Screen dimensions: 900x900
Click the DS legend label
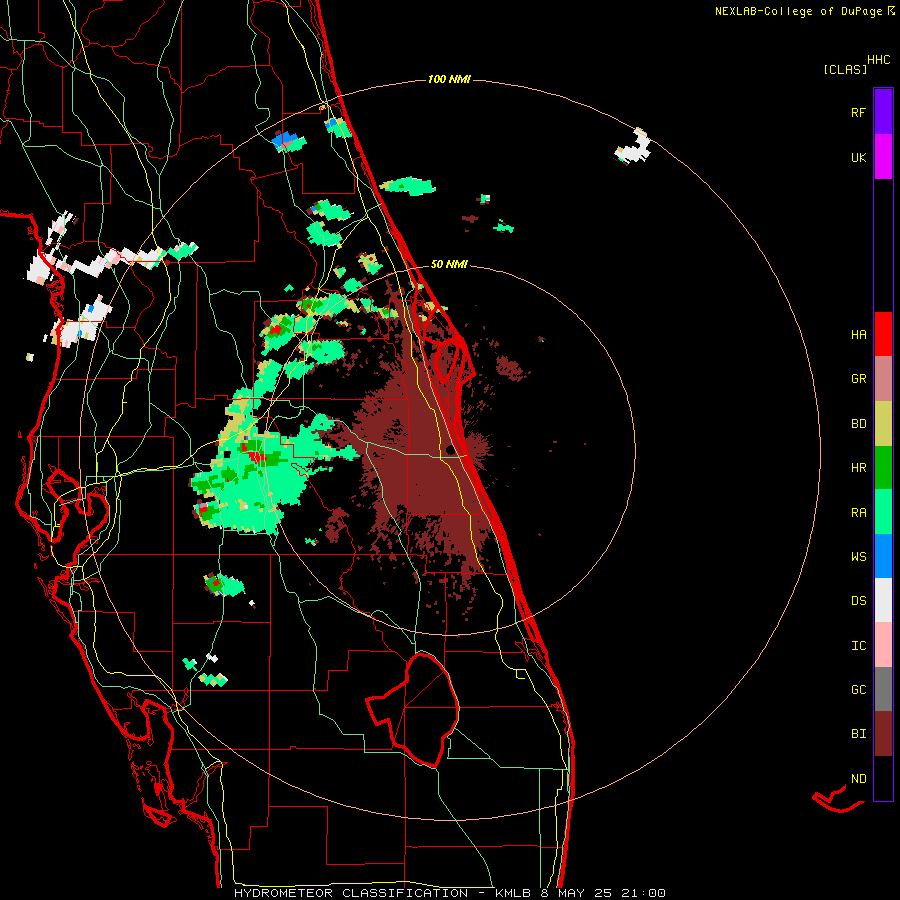click(858, 601)
